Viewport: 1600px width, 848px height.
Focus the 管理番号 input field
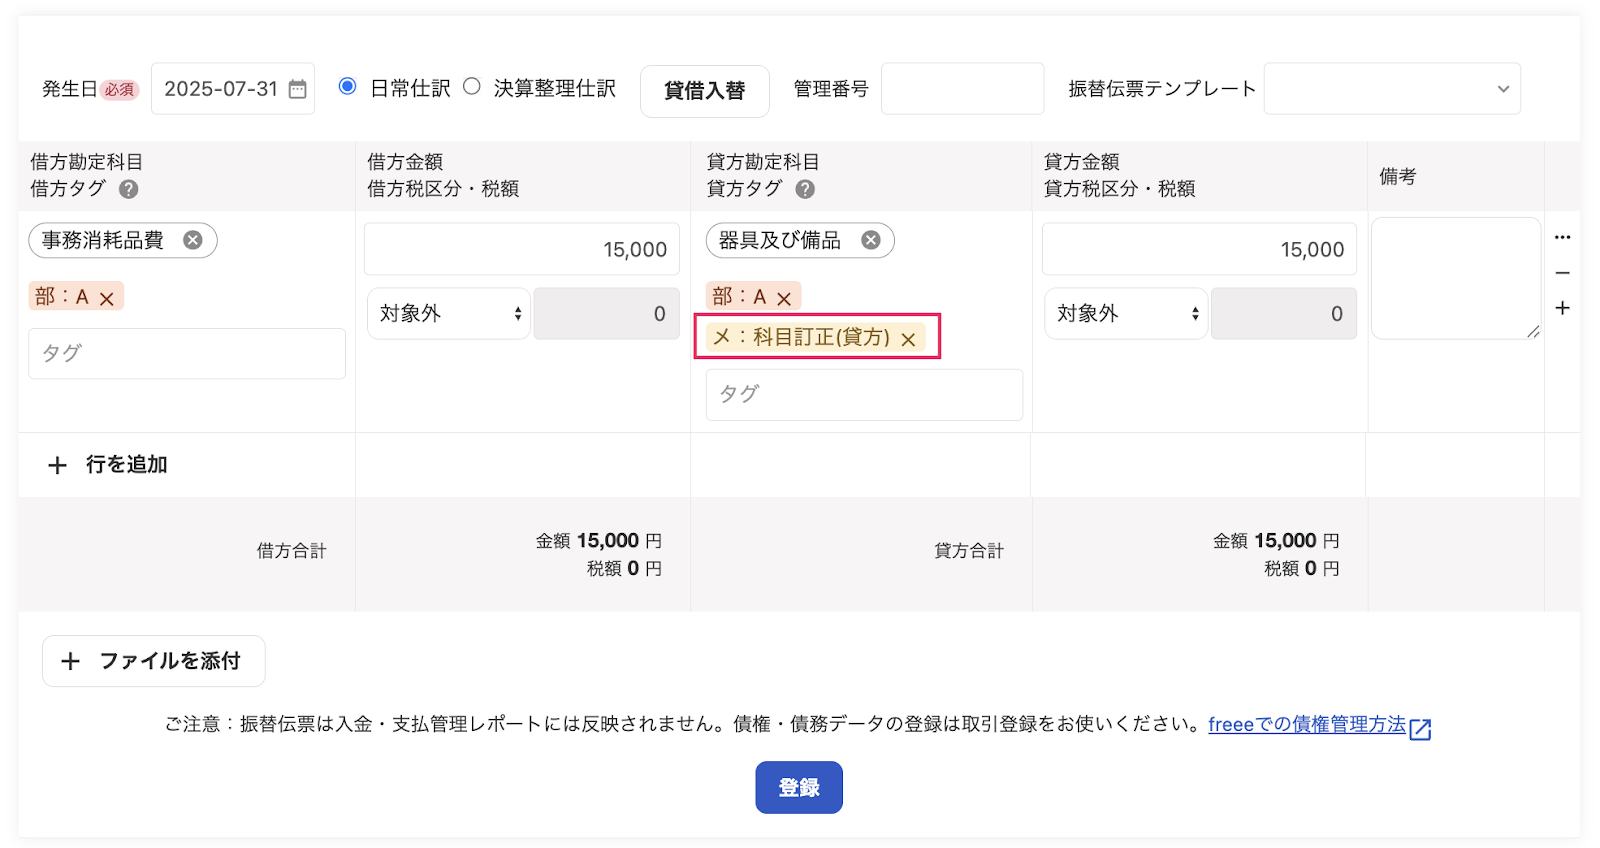(962, 89)
